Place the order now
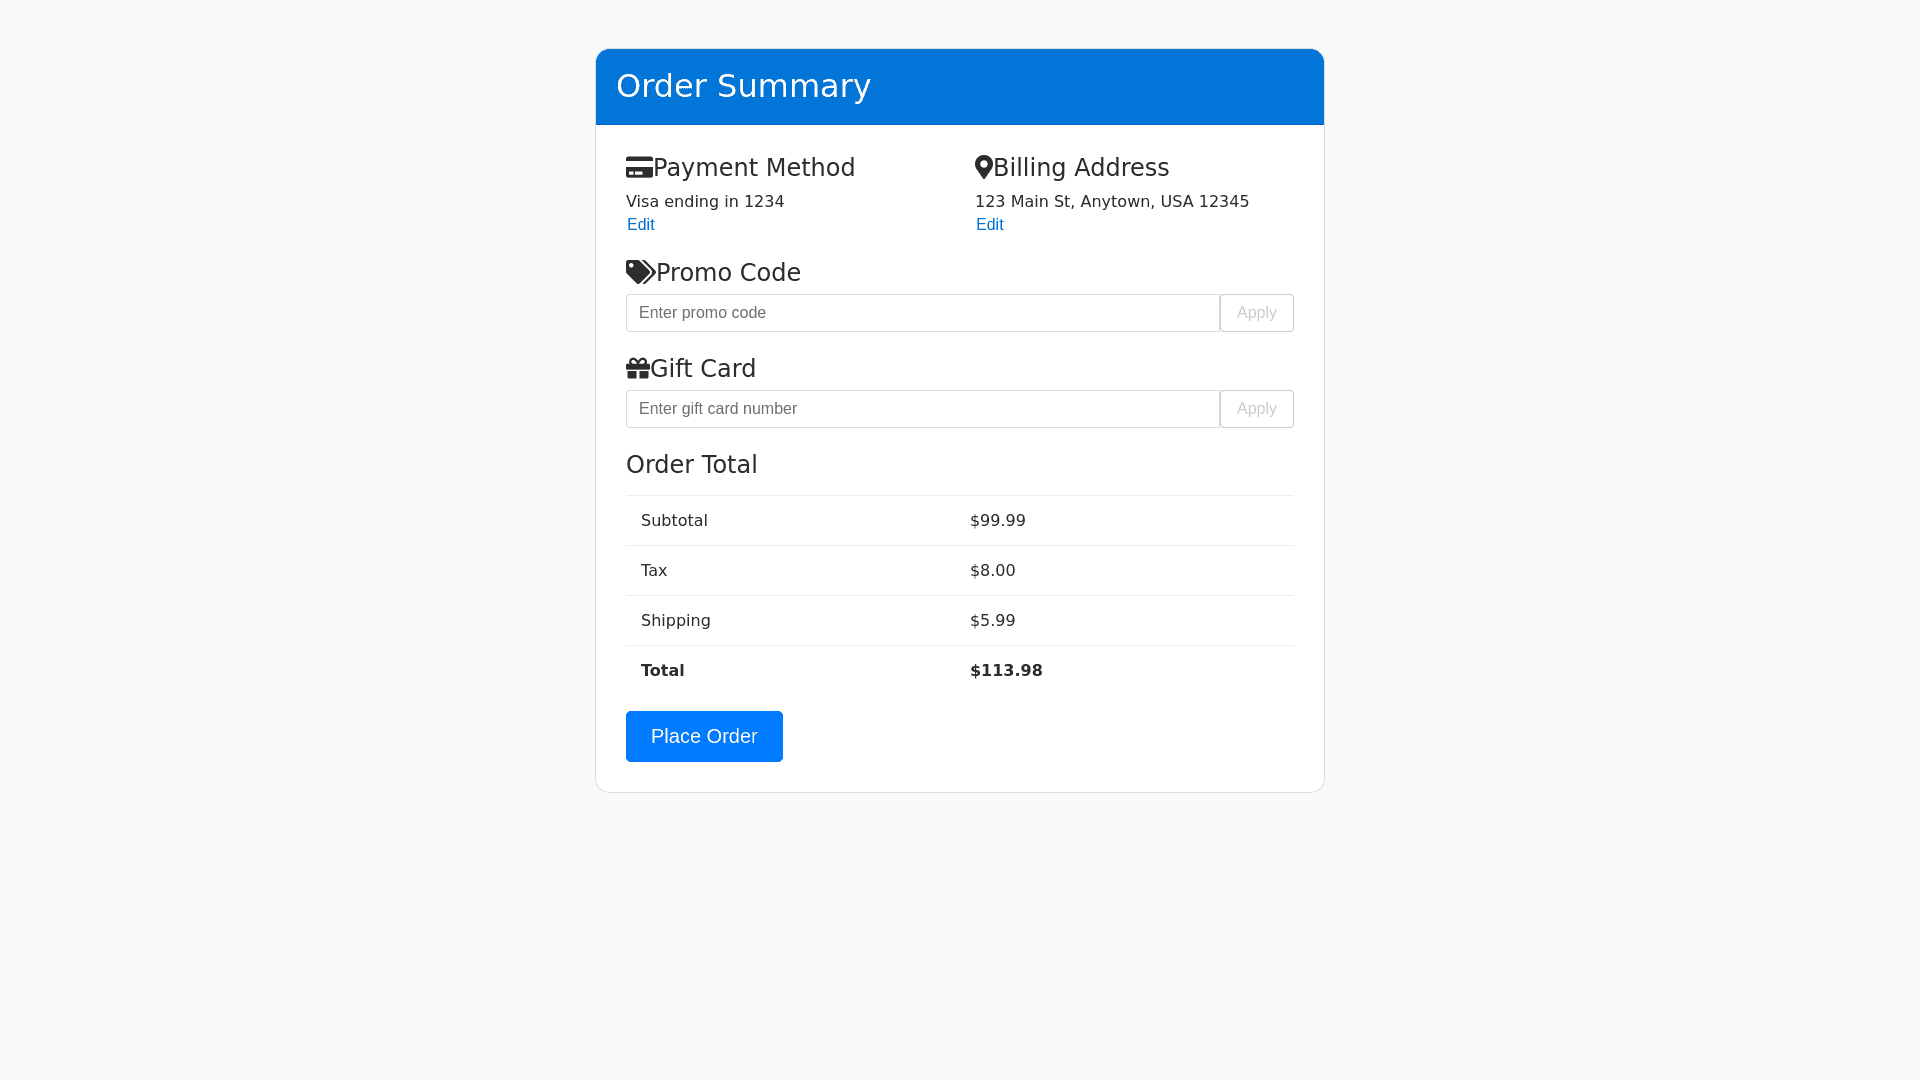Screen dimensions: 1920x1080 pos(704,736)
